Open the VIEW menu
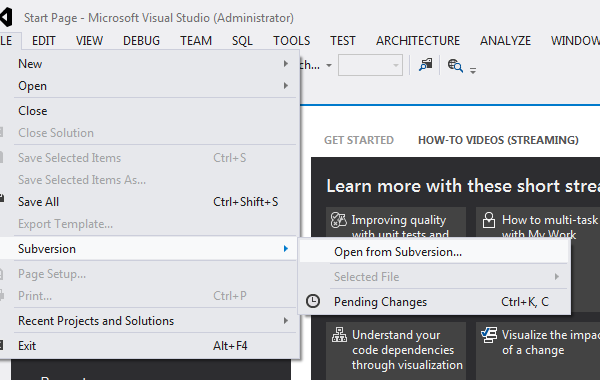Image resolution: width=600 pixels, height=380 pixels. (x=89, y=41)
